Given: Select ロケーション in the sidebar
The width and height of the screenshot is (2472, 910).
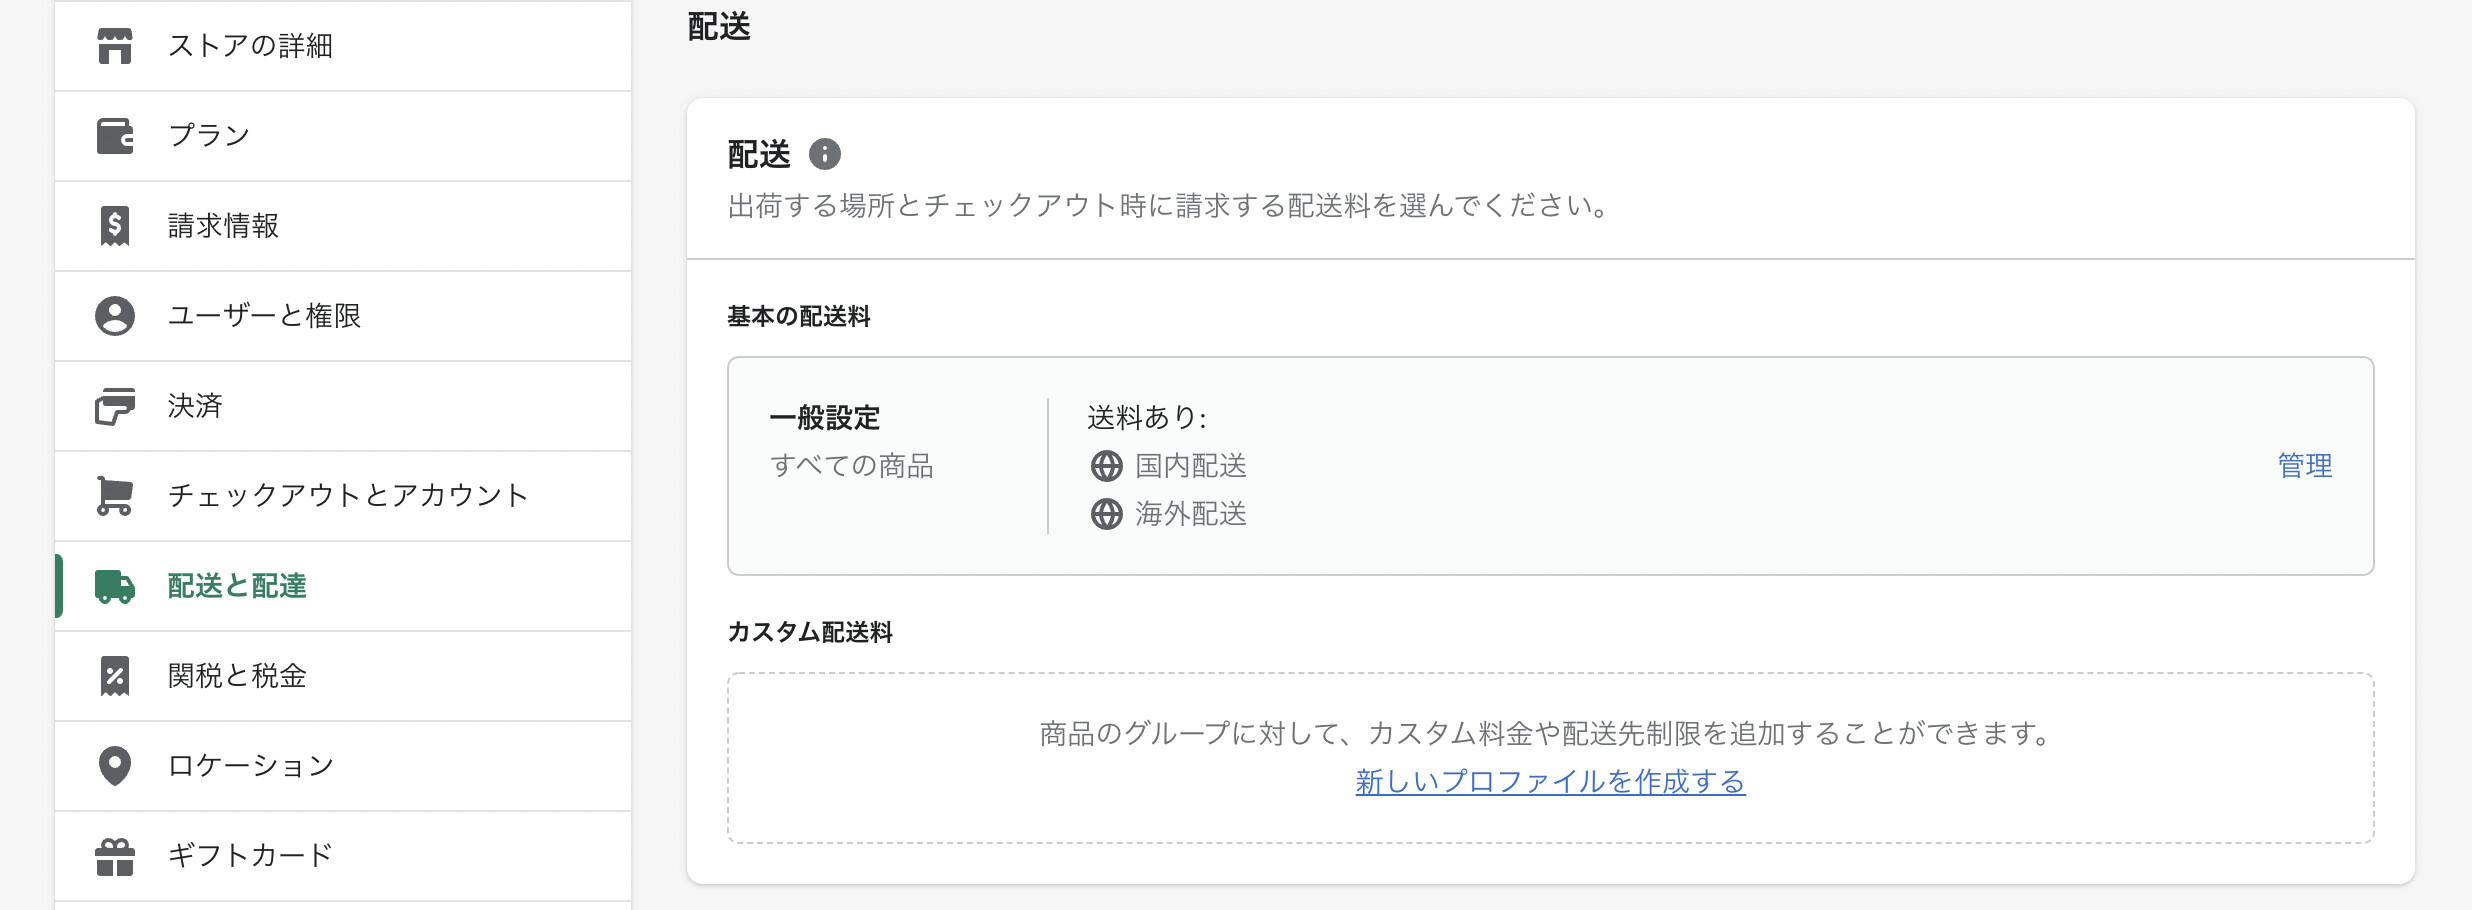Looking at the screenshot, I should pos(251,766).
